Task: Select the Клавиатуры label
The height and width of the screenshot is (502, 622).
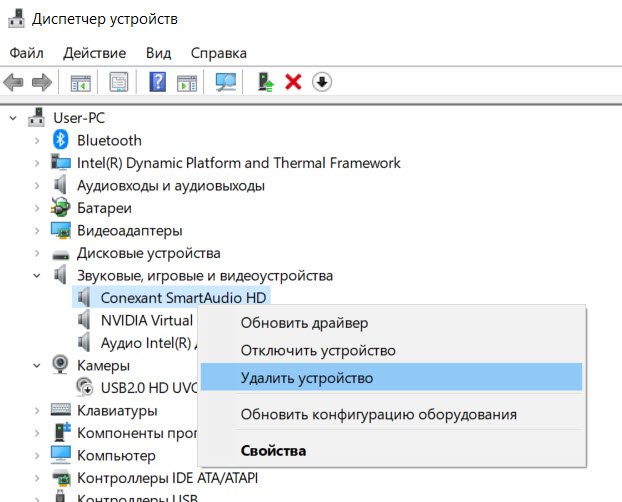Action: pyautogui.click(x=117, y=411)
